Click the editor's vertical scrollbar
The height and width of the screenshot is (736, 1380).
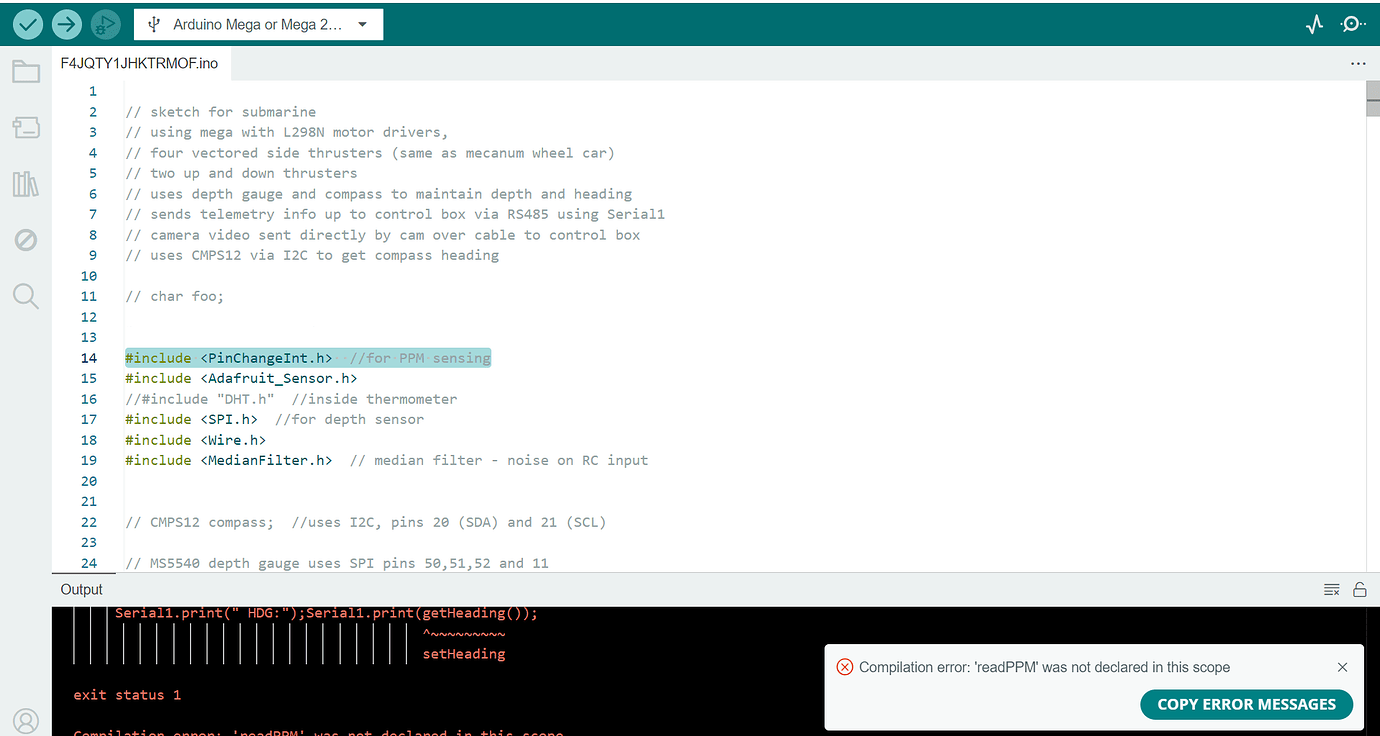(1372, 100)
